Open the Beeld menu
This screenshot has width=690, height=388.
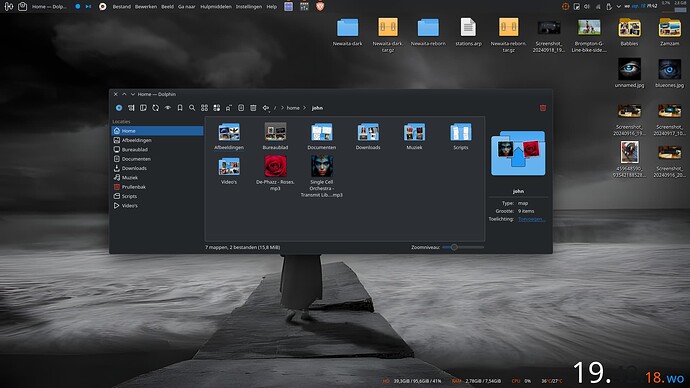[167, 7]
